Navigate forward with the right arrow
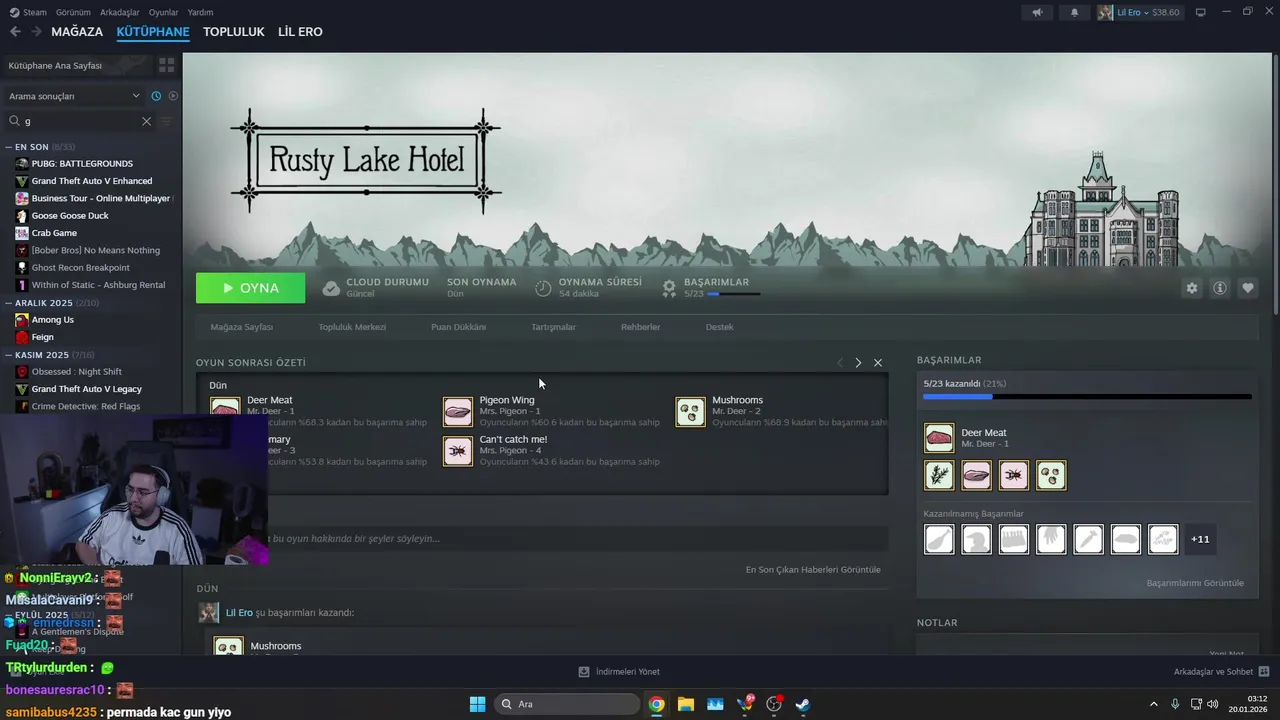Viewport: 1280px width, 720px height. pos(36,32)
